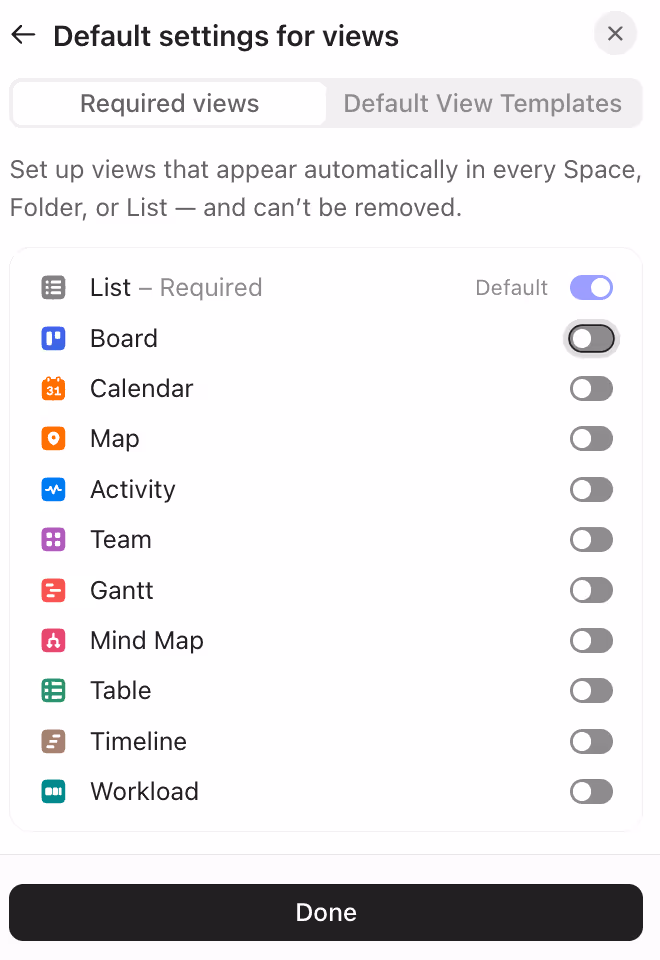Viewport: 660px width, 960px height.
Task: Click the Mind Map view icon
Action: 53,640
